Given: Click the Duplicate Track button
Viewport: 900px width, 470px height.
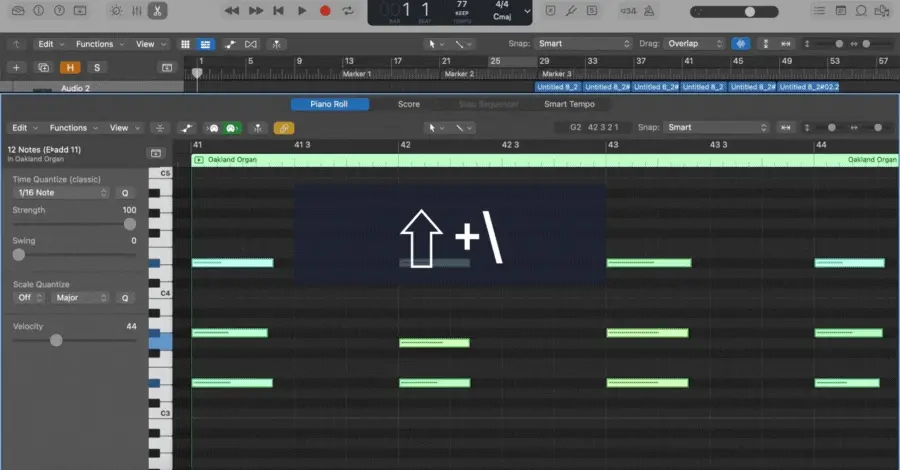Looking at the screenshot, I should (x=43, y=68).
